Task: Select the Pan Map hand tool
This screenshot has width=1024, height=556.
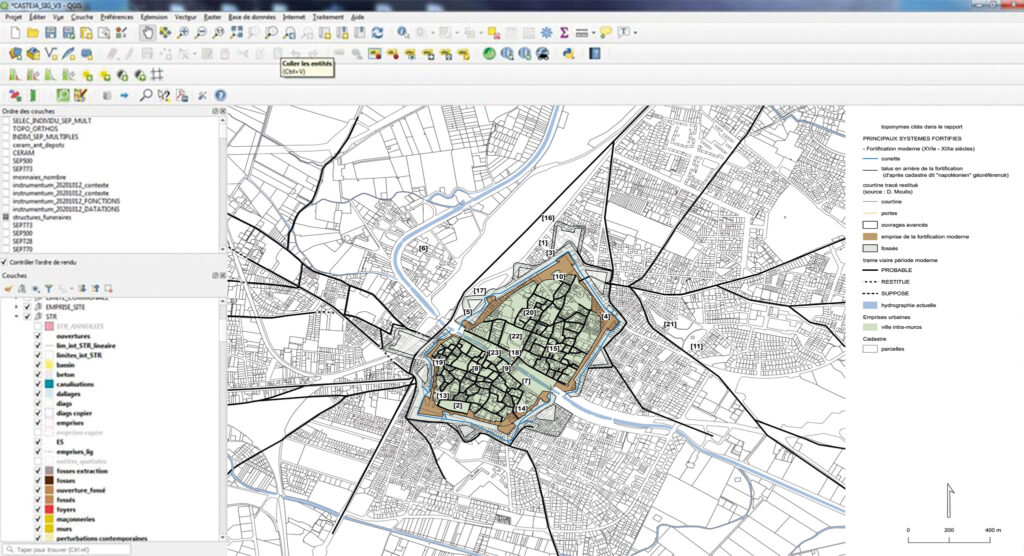Action: tap(148, 33)
